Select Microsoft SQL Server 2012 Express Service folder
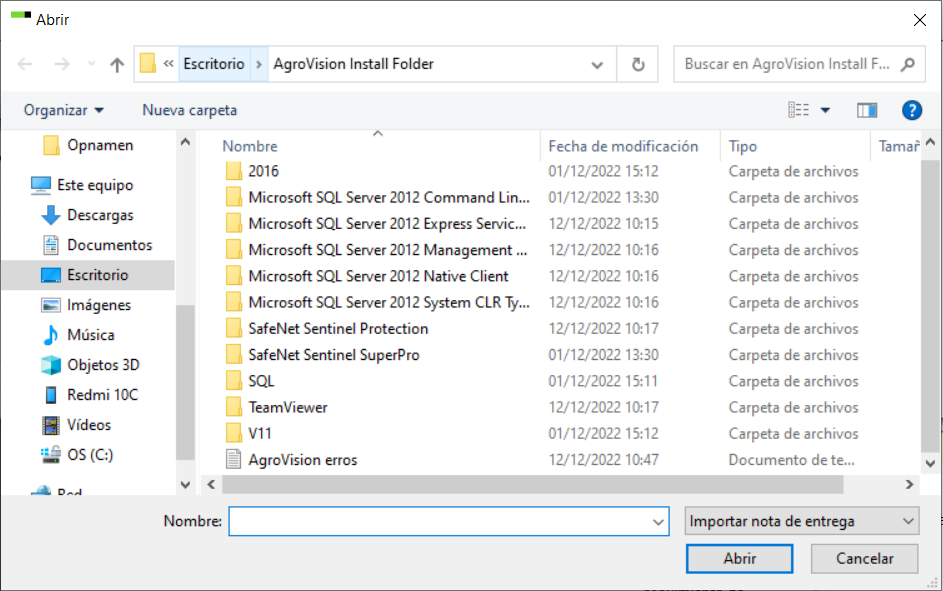The width and height of the screenshot is (943, 591). click(x=387, y=224)
